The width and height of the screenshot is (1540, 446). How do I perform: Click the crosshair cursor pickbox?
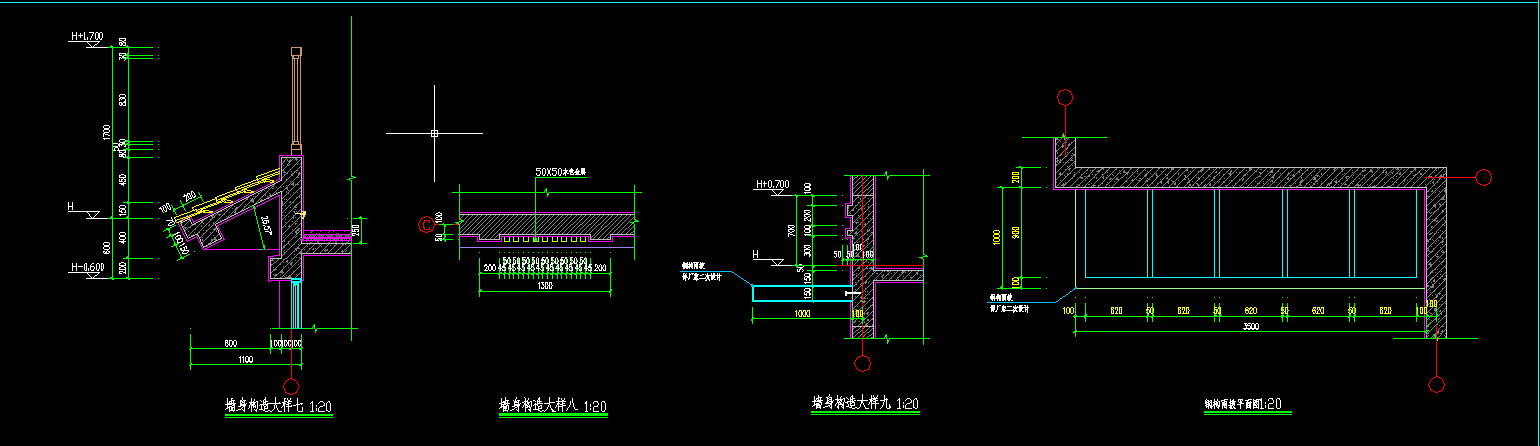coord(434,133)
